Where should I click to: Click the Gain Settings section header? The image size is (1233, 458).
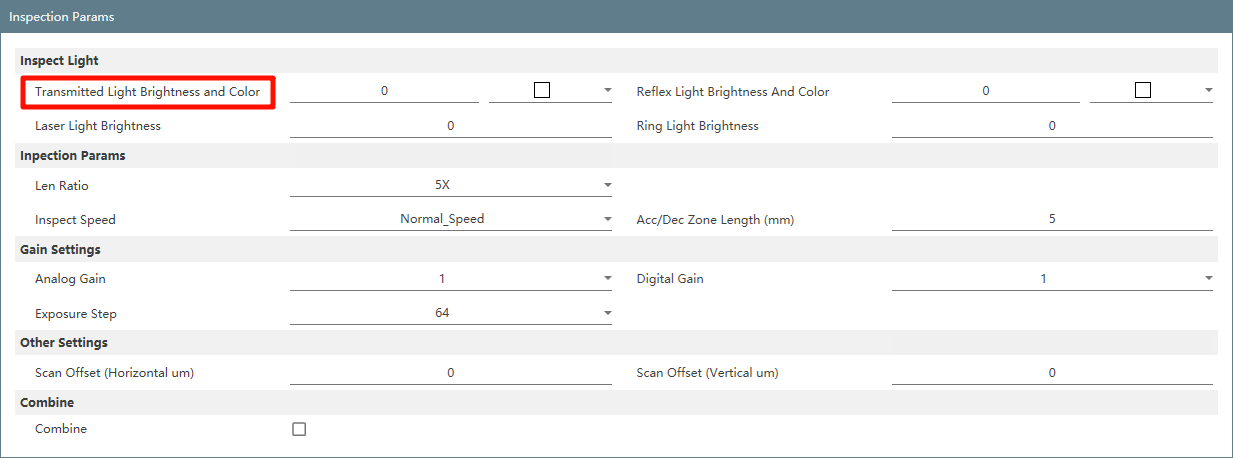click(x=60, y=250)
